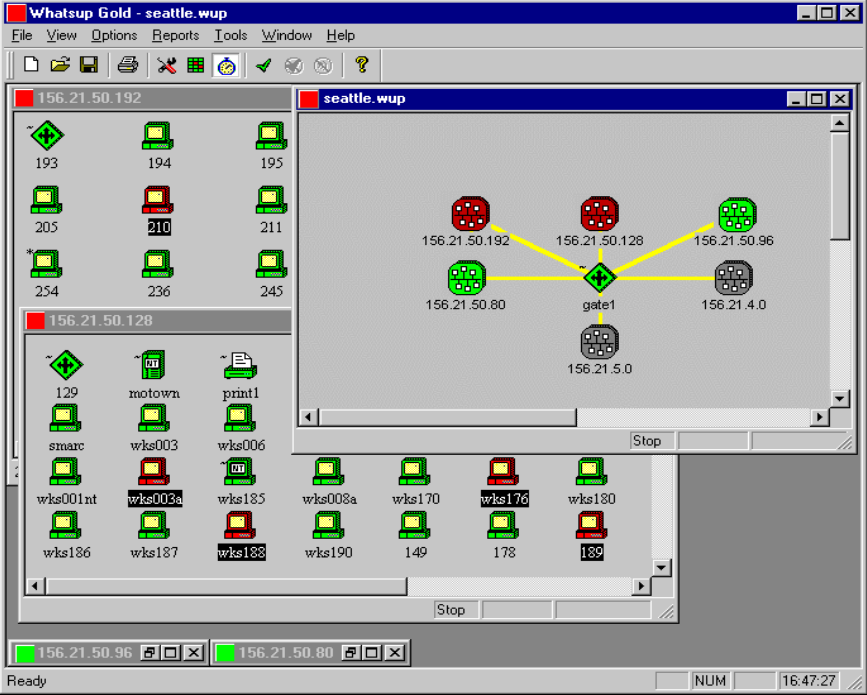Select workstation 194 icon
Viewport: 867px width, 695px height.
(x=158, y=136)
